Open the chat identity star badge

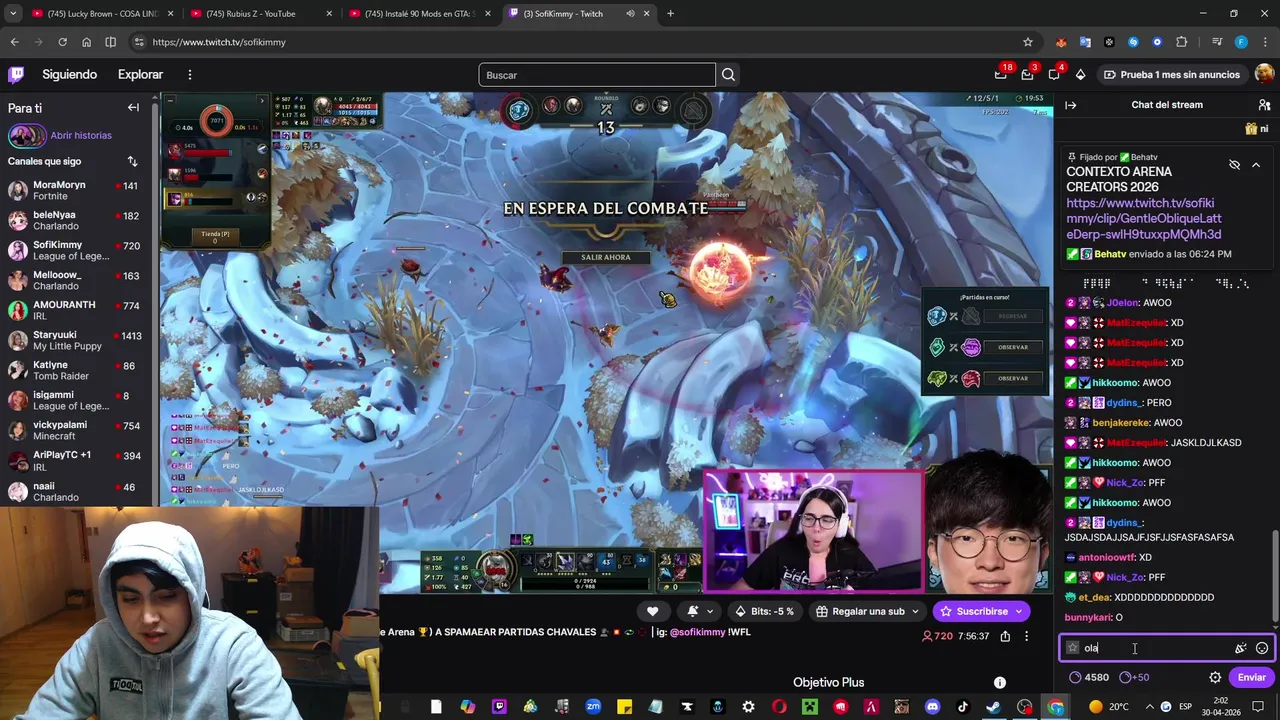coord(1073,648)
